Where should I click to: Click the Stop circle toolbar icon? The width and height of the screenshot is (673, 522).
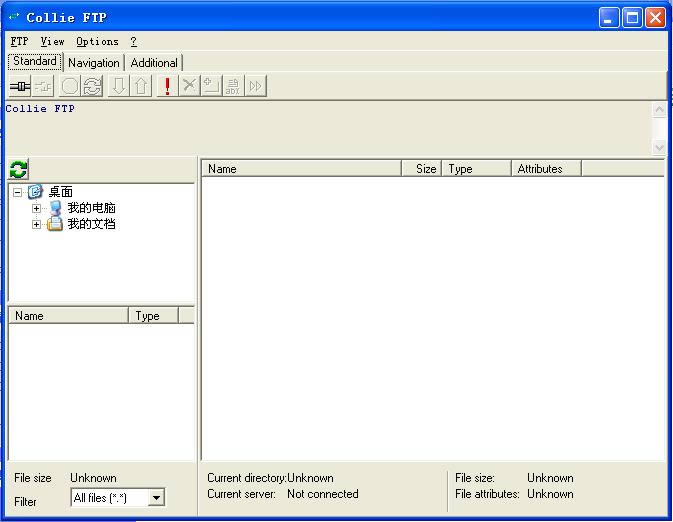coord(70,86)
